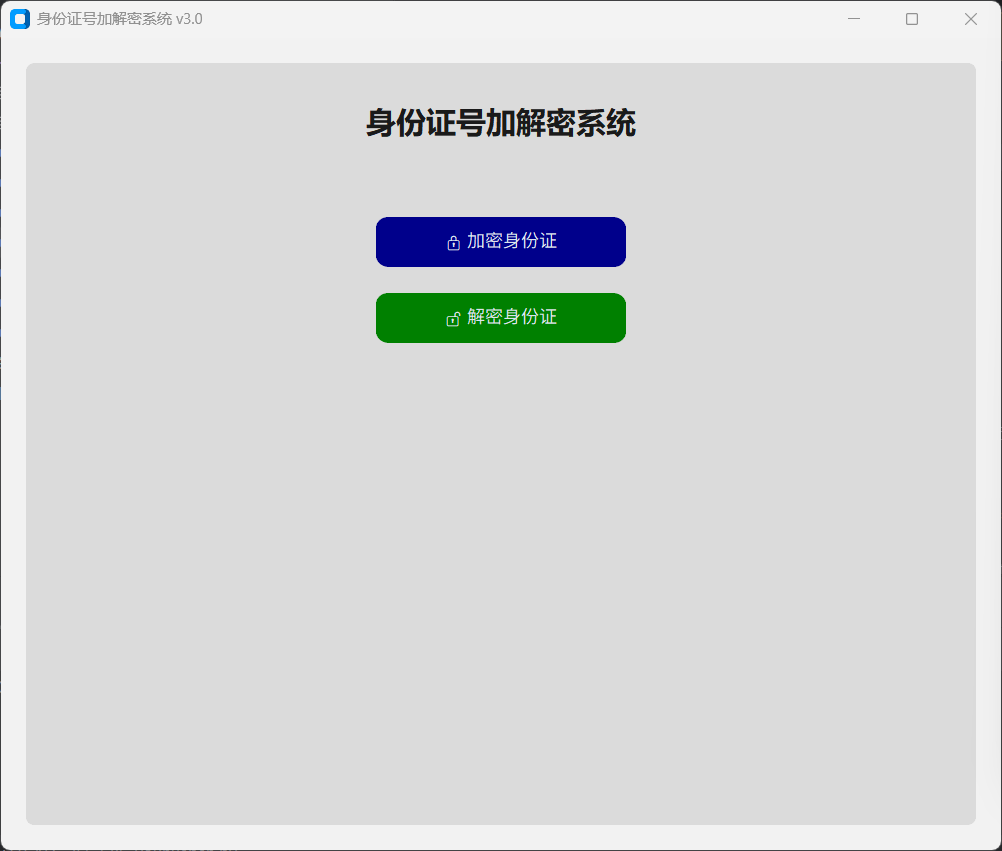Click the 加密身份证 encrypt button
The width and height of the screenshot is (1002, 851).
pos(500,242)
